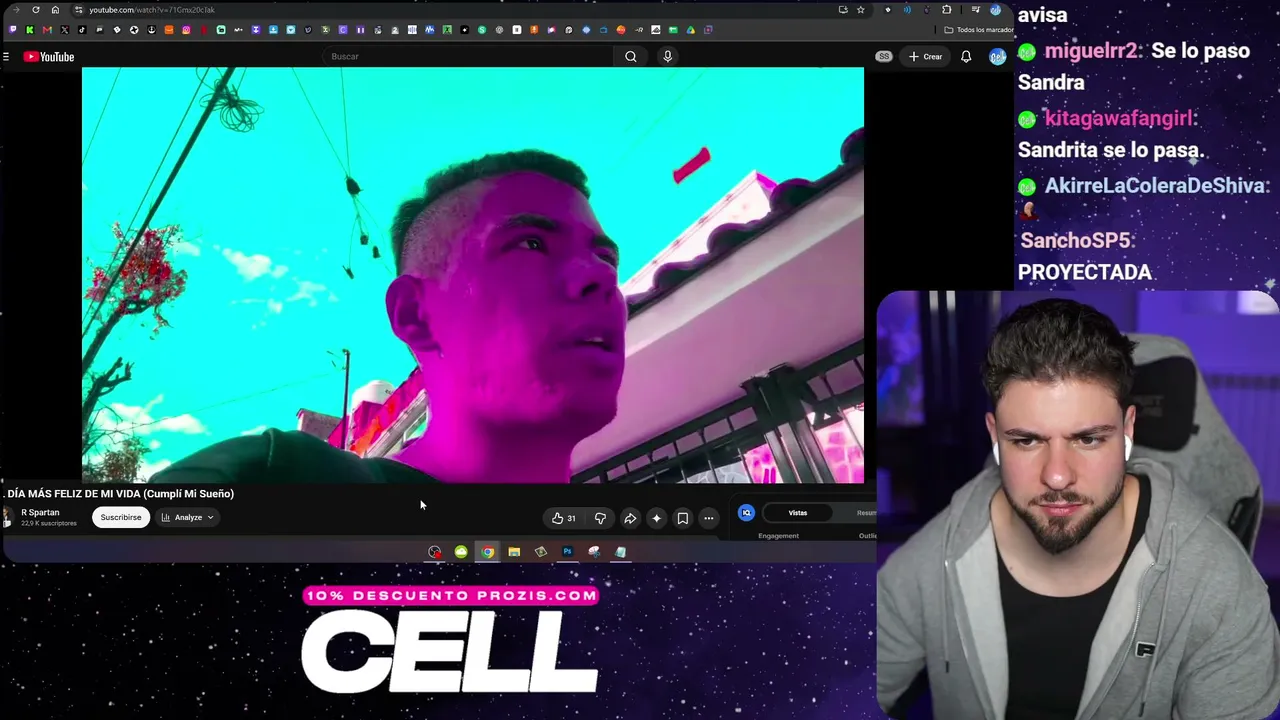The image size is (1280, 720).
Task: Click the SanchoSP5 chat username
Action: pos(1076,241)
